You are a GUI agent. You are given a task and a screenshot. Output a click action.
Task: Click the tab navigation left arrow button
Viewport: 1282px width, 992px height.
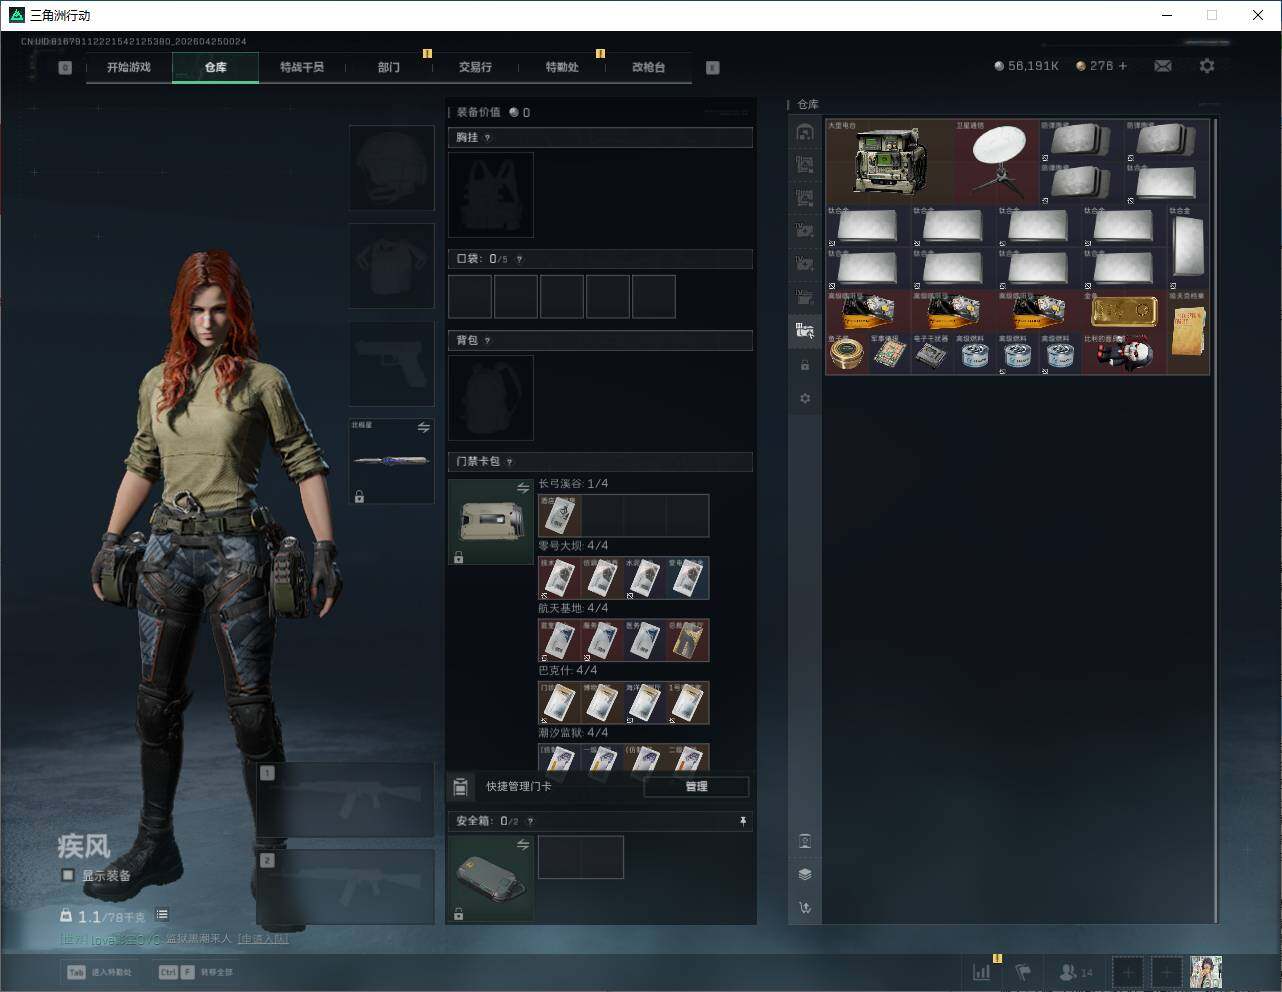65,68
